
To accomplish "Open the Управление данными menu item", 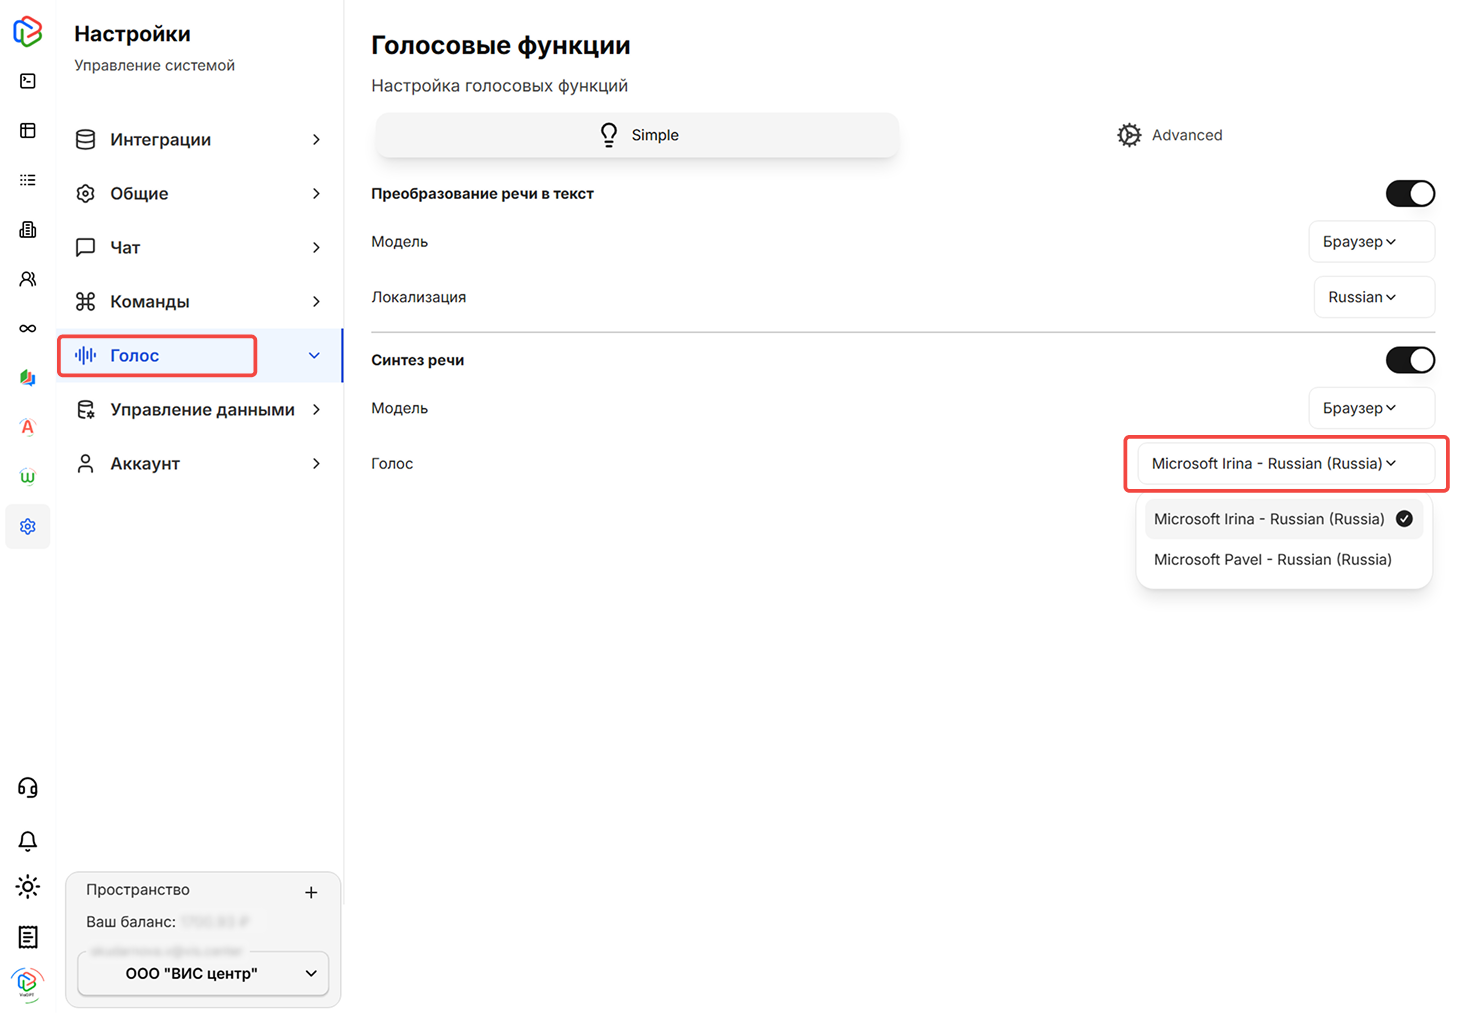I will click(x=199, y=409).
